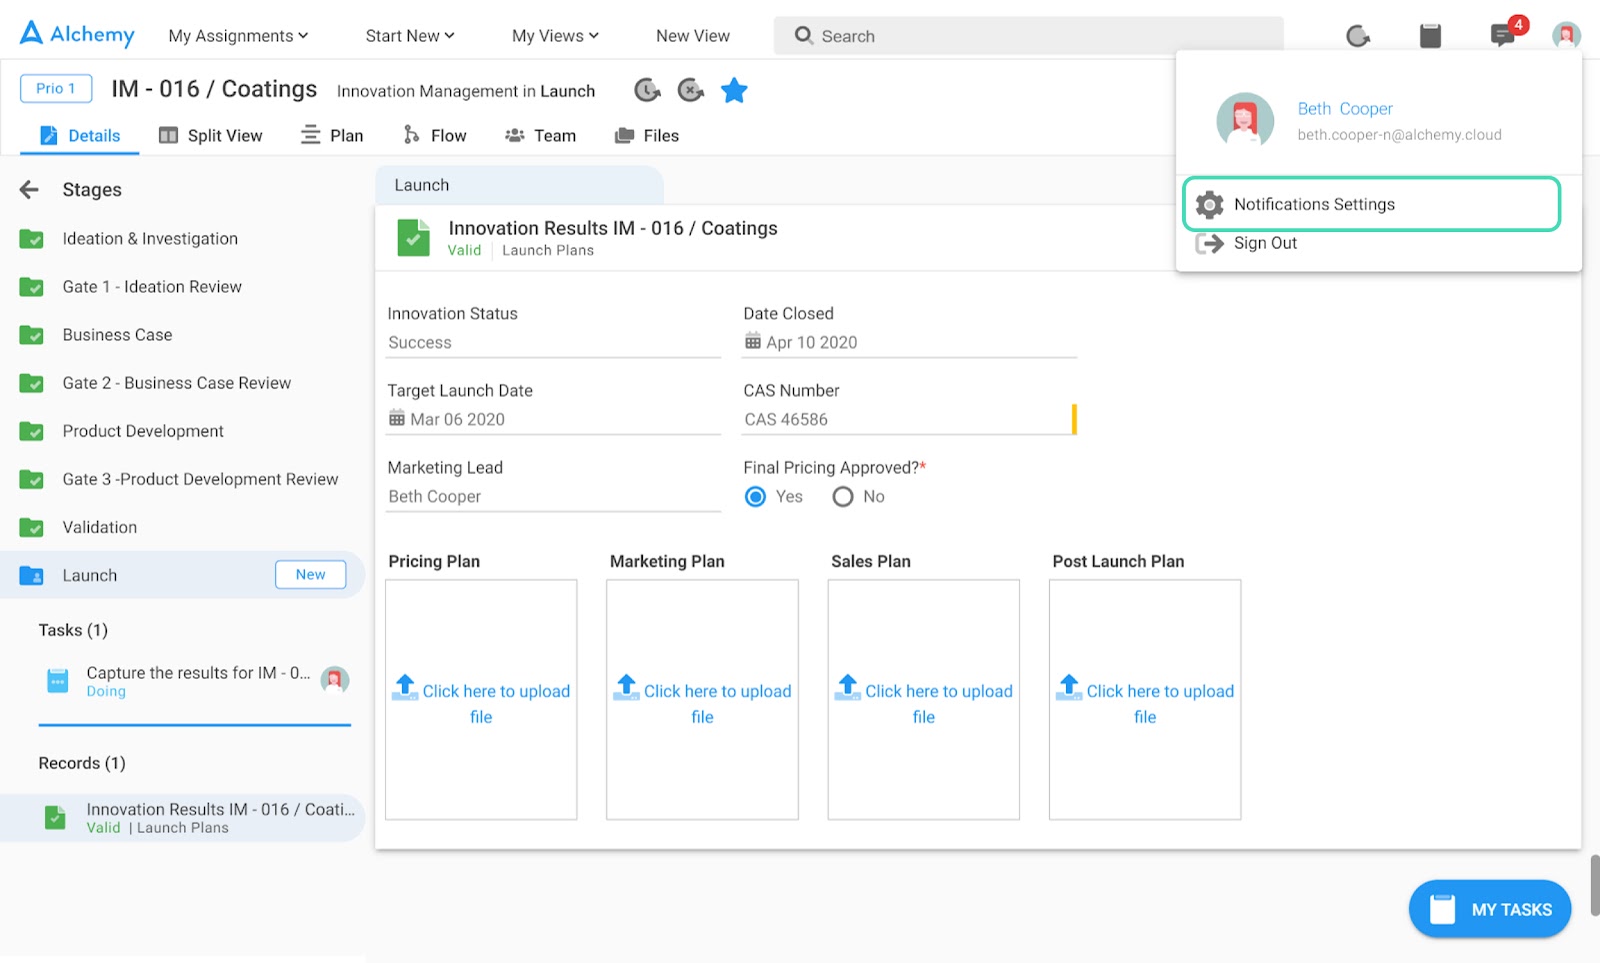
Task: Click the vertical scrollbar thumb at right edge
Action: click(1595, 885)
